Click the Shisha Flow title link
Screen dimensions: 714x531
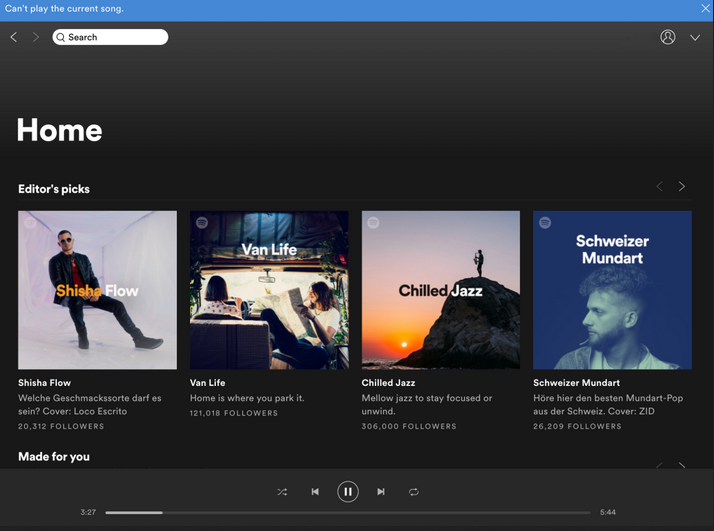44,383
